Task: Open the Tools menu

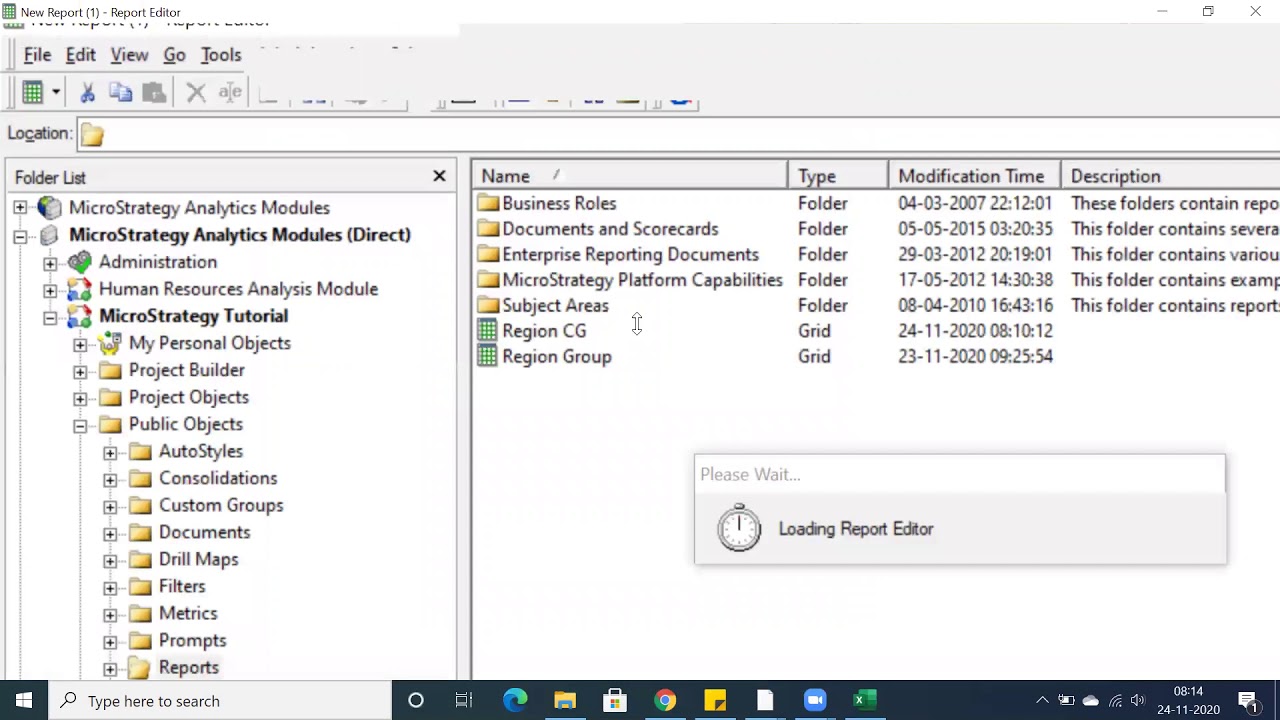Action: point(221,55)
